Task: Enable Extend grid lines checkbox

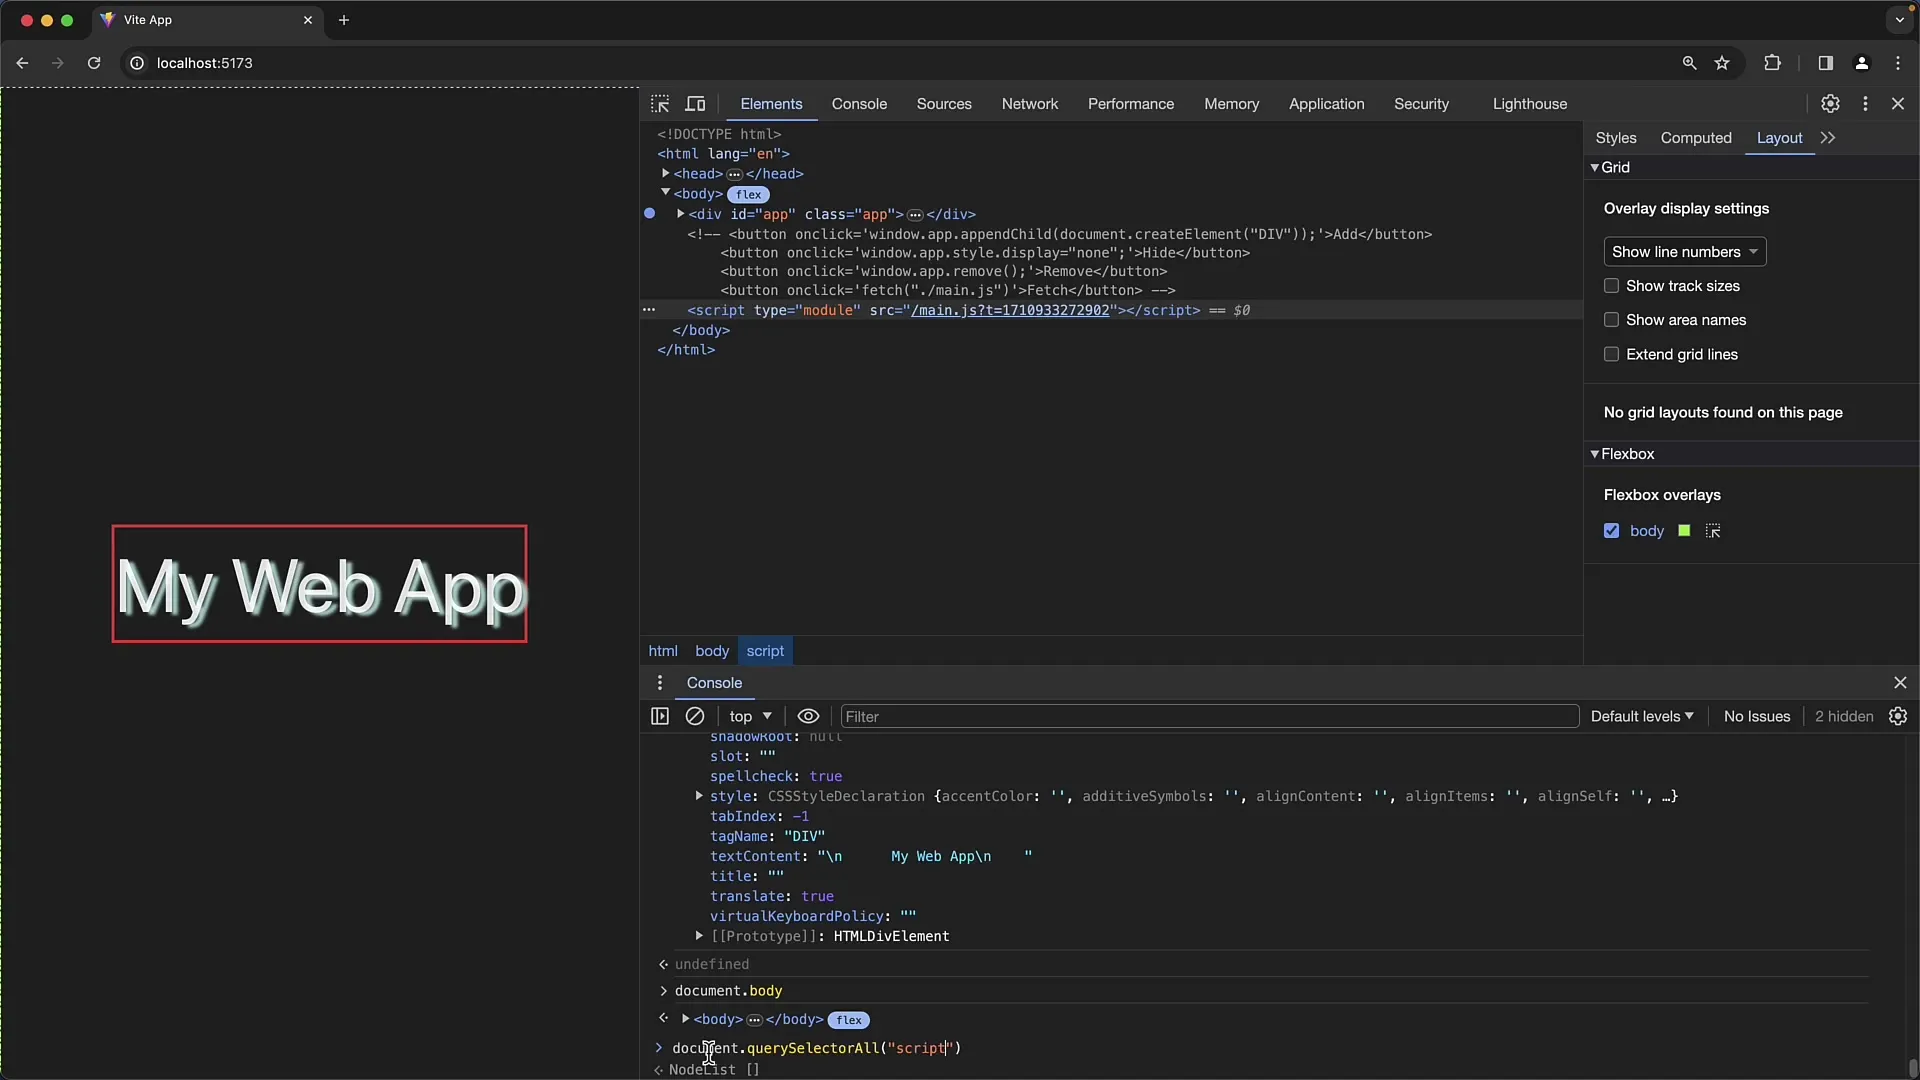Action: pos(1611,354)
